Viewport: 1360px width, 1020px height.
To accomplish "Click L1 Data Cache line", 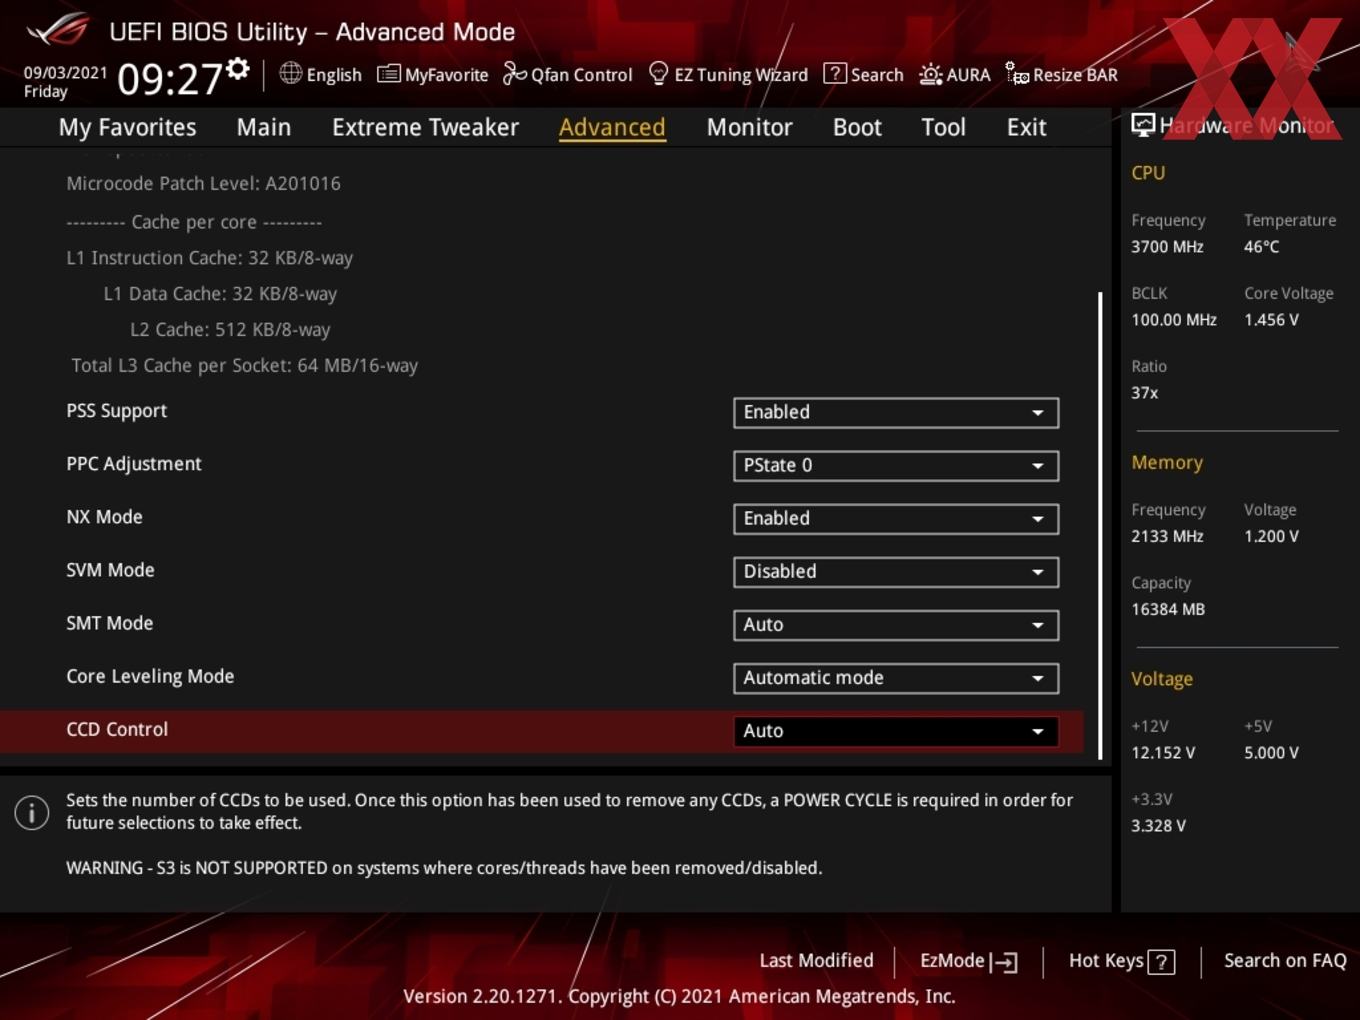I will 220,293.
